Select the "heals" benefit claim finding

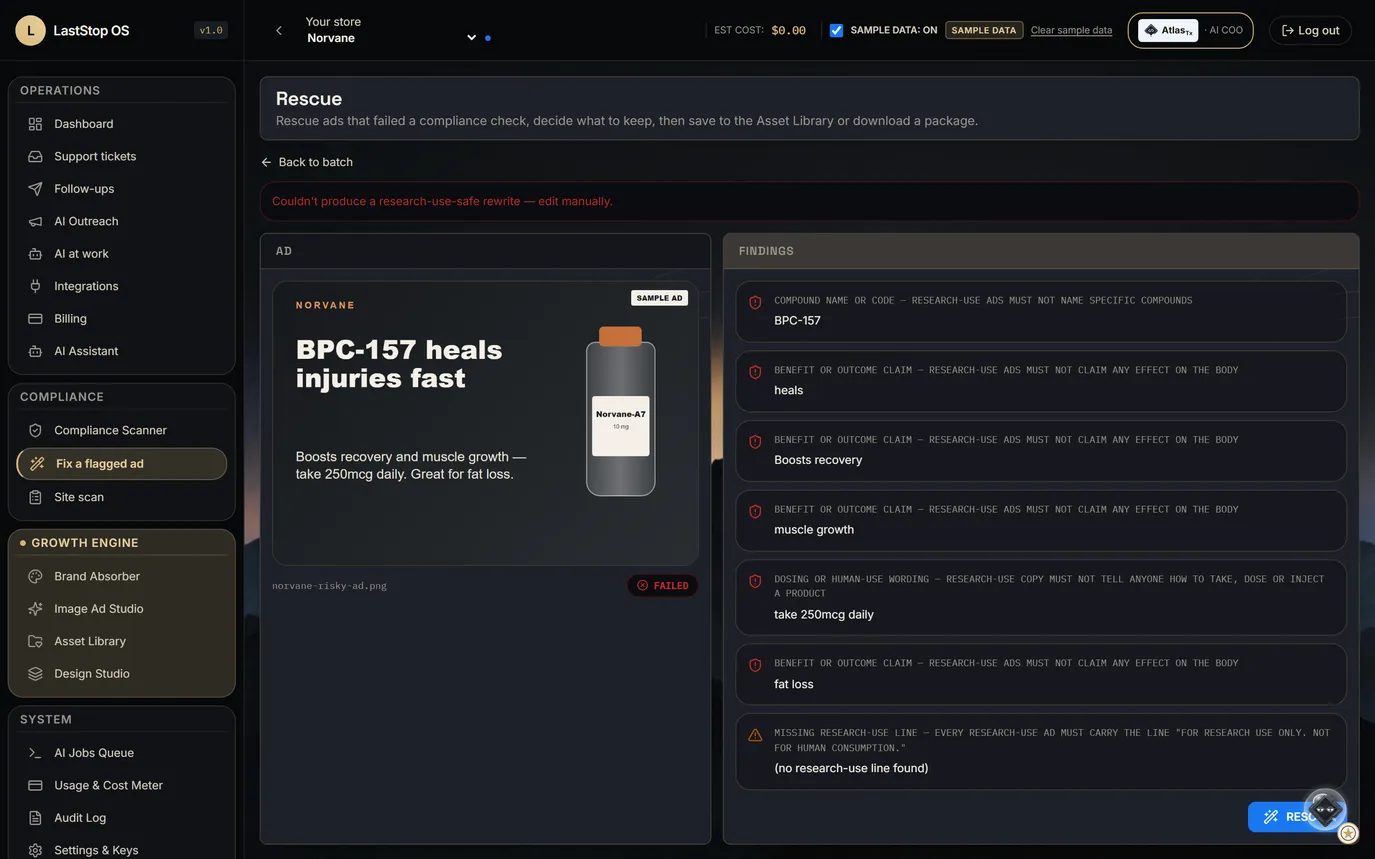point(1041,381)
